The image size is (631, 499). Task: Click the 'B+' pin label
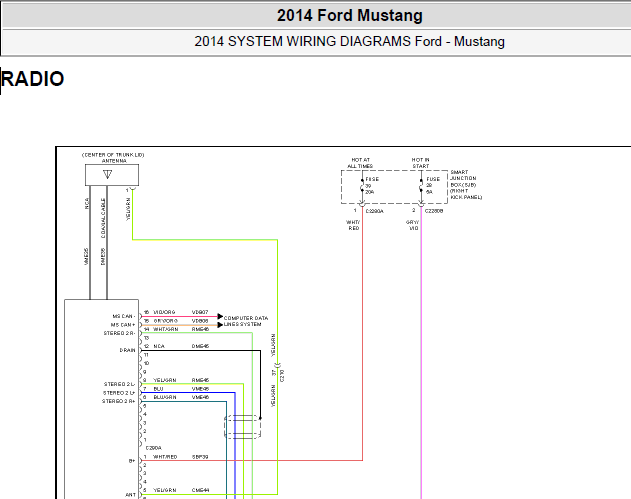pos(132,461)
